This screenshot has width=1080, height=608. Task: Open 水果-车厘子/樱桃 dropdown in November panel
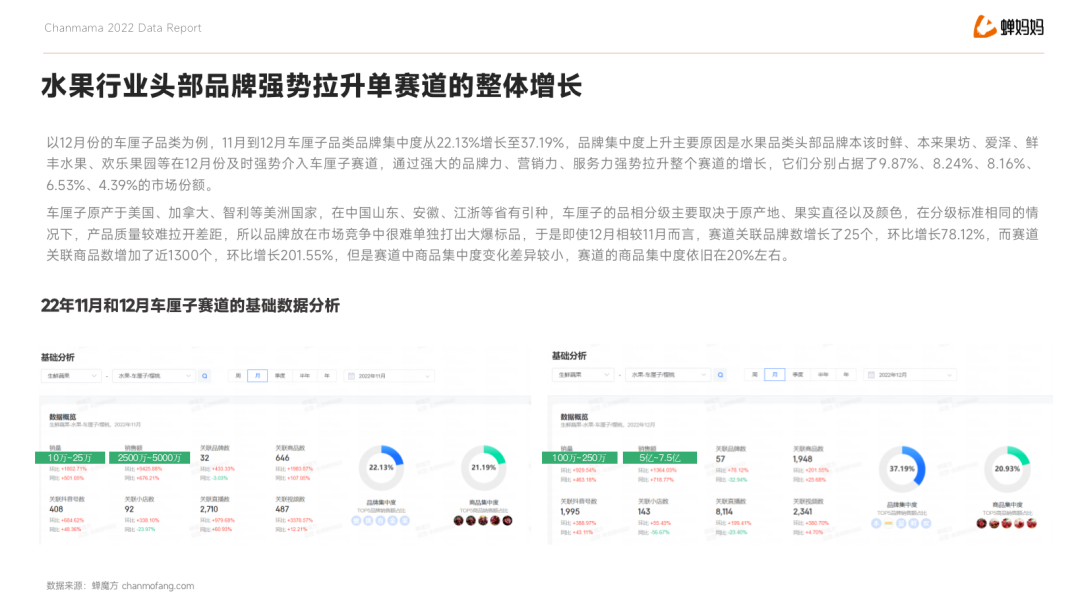click(154, 376)
